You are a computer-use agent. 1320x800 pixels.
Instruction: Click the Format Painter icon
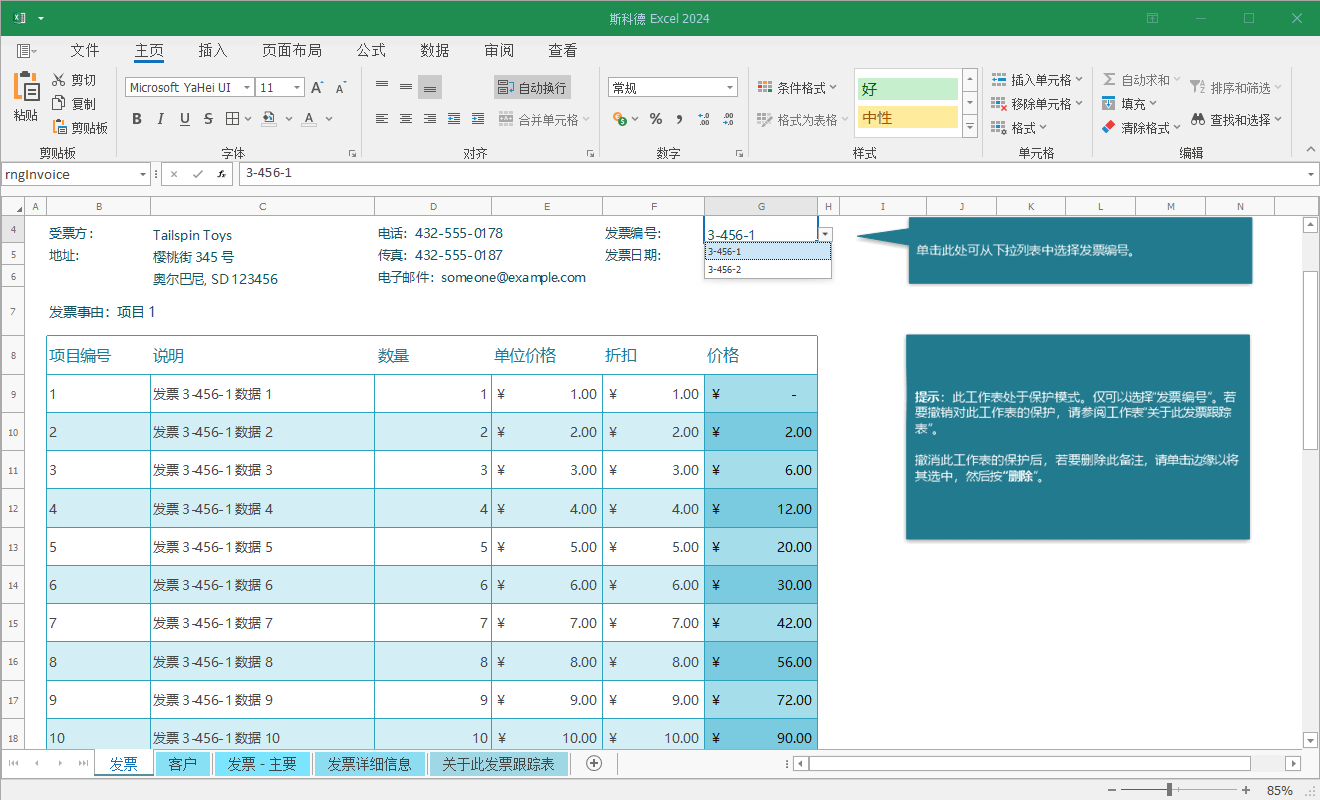59,128
